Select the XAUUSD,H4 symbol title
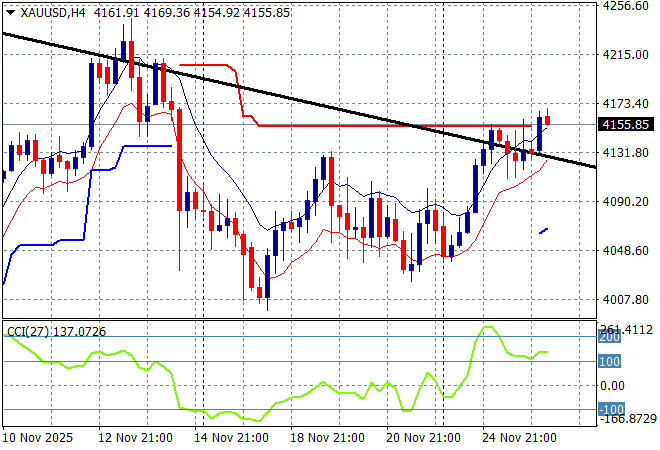Image resolution: width=660 pixels, height=450 pixels. [53, 13]
